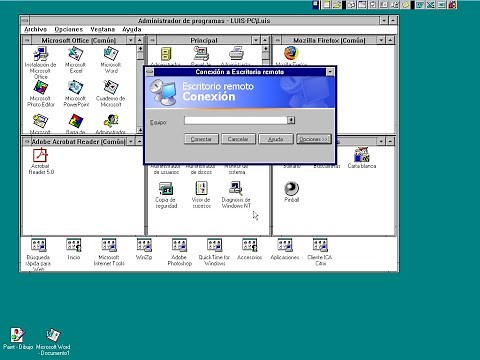Screen dimensions: 480x360
Task: Click the Word button on Office shortcut bar
Action: tap(420, 5)
